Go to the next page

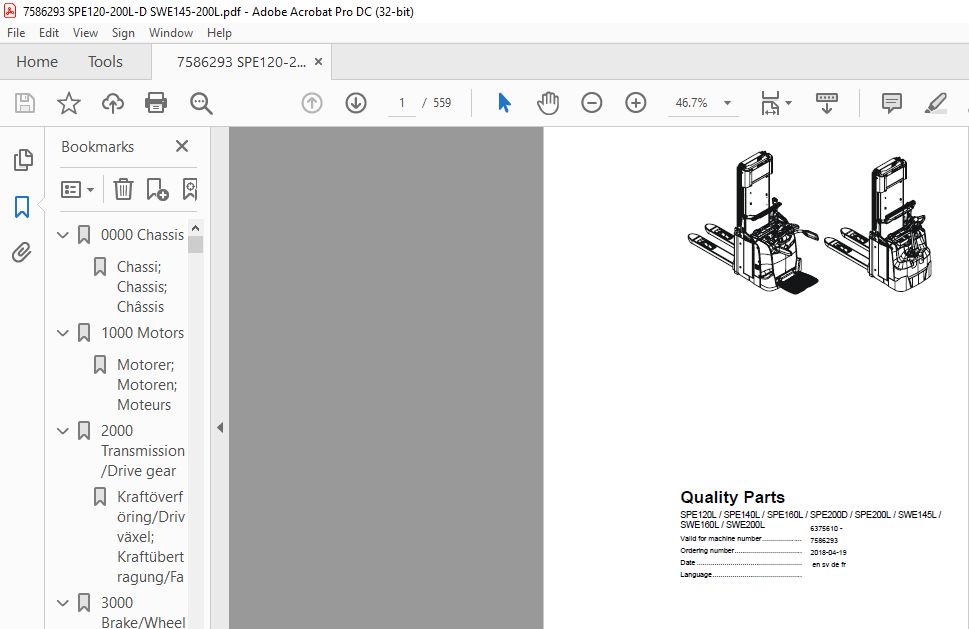click(356, 103)
